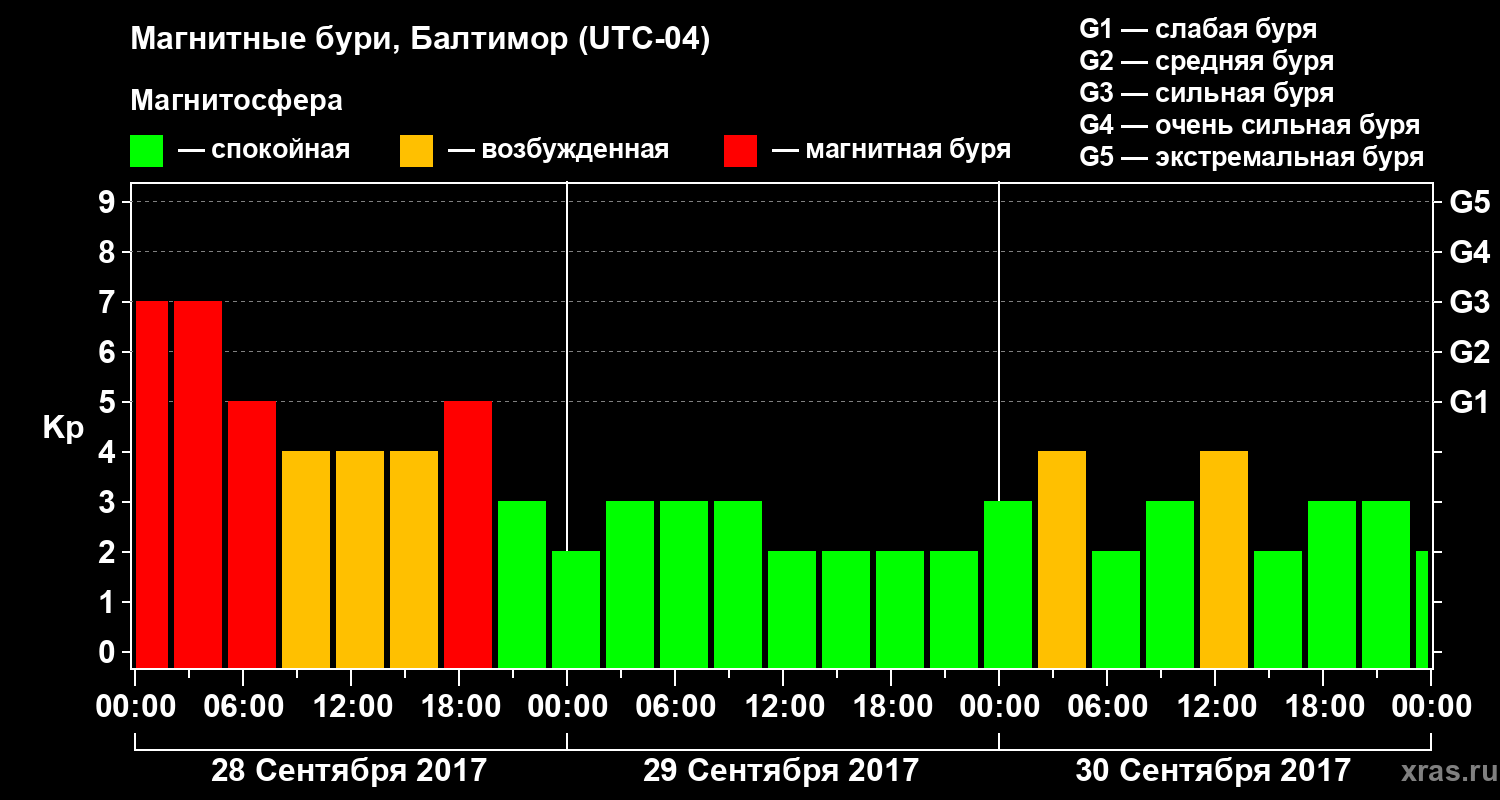Click the '9' value on Kp axis
This screenshot has height=800, width=1500.
(x=109, y=202)
